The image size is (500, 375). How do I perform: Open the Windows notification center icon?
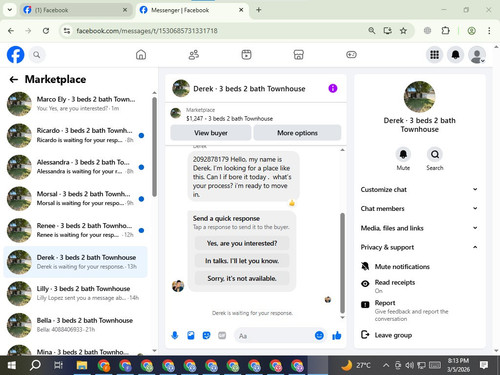pyautogui.click(x=484, y=365)
